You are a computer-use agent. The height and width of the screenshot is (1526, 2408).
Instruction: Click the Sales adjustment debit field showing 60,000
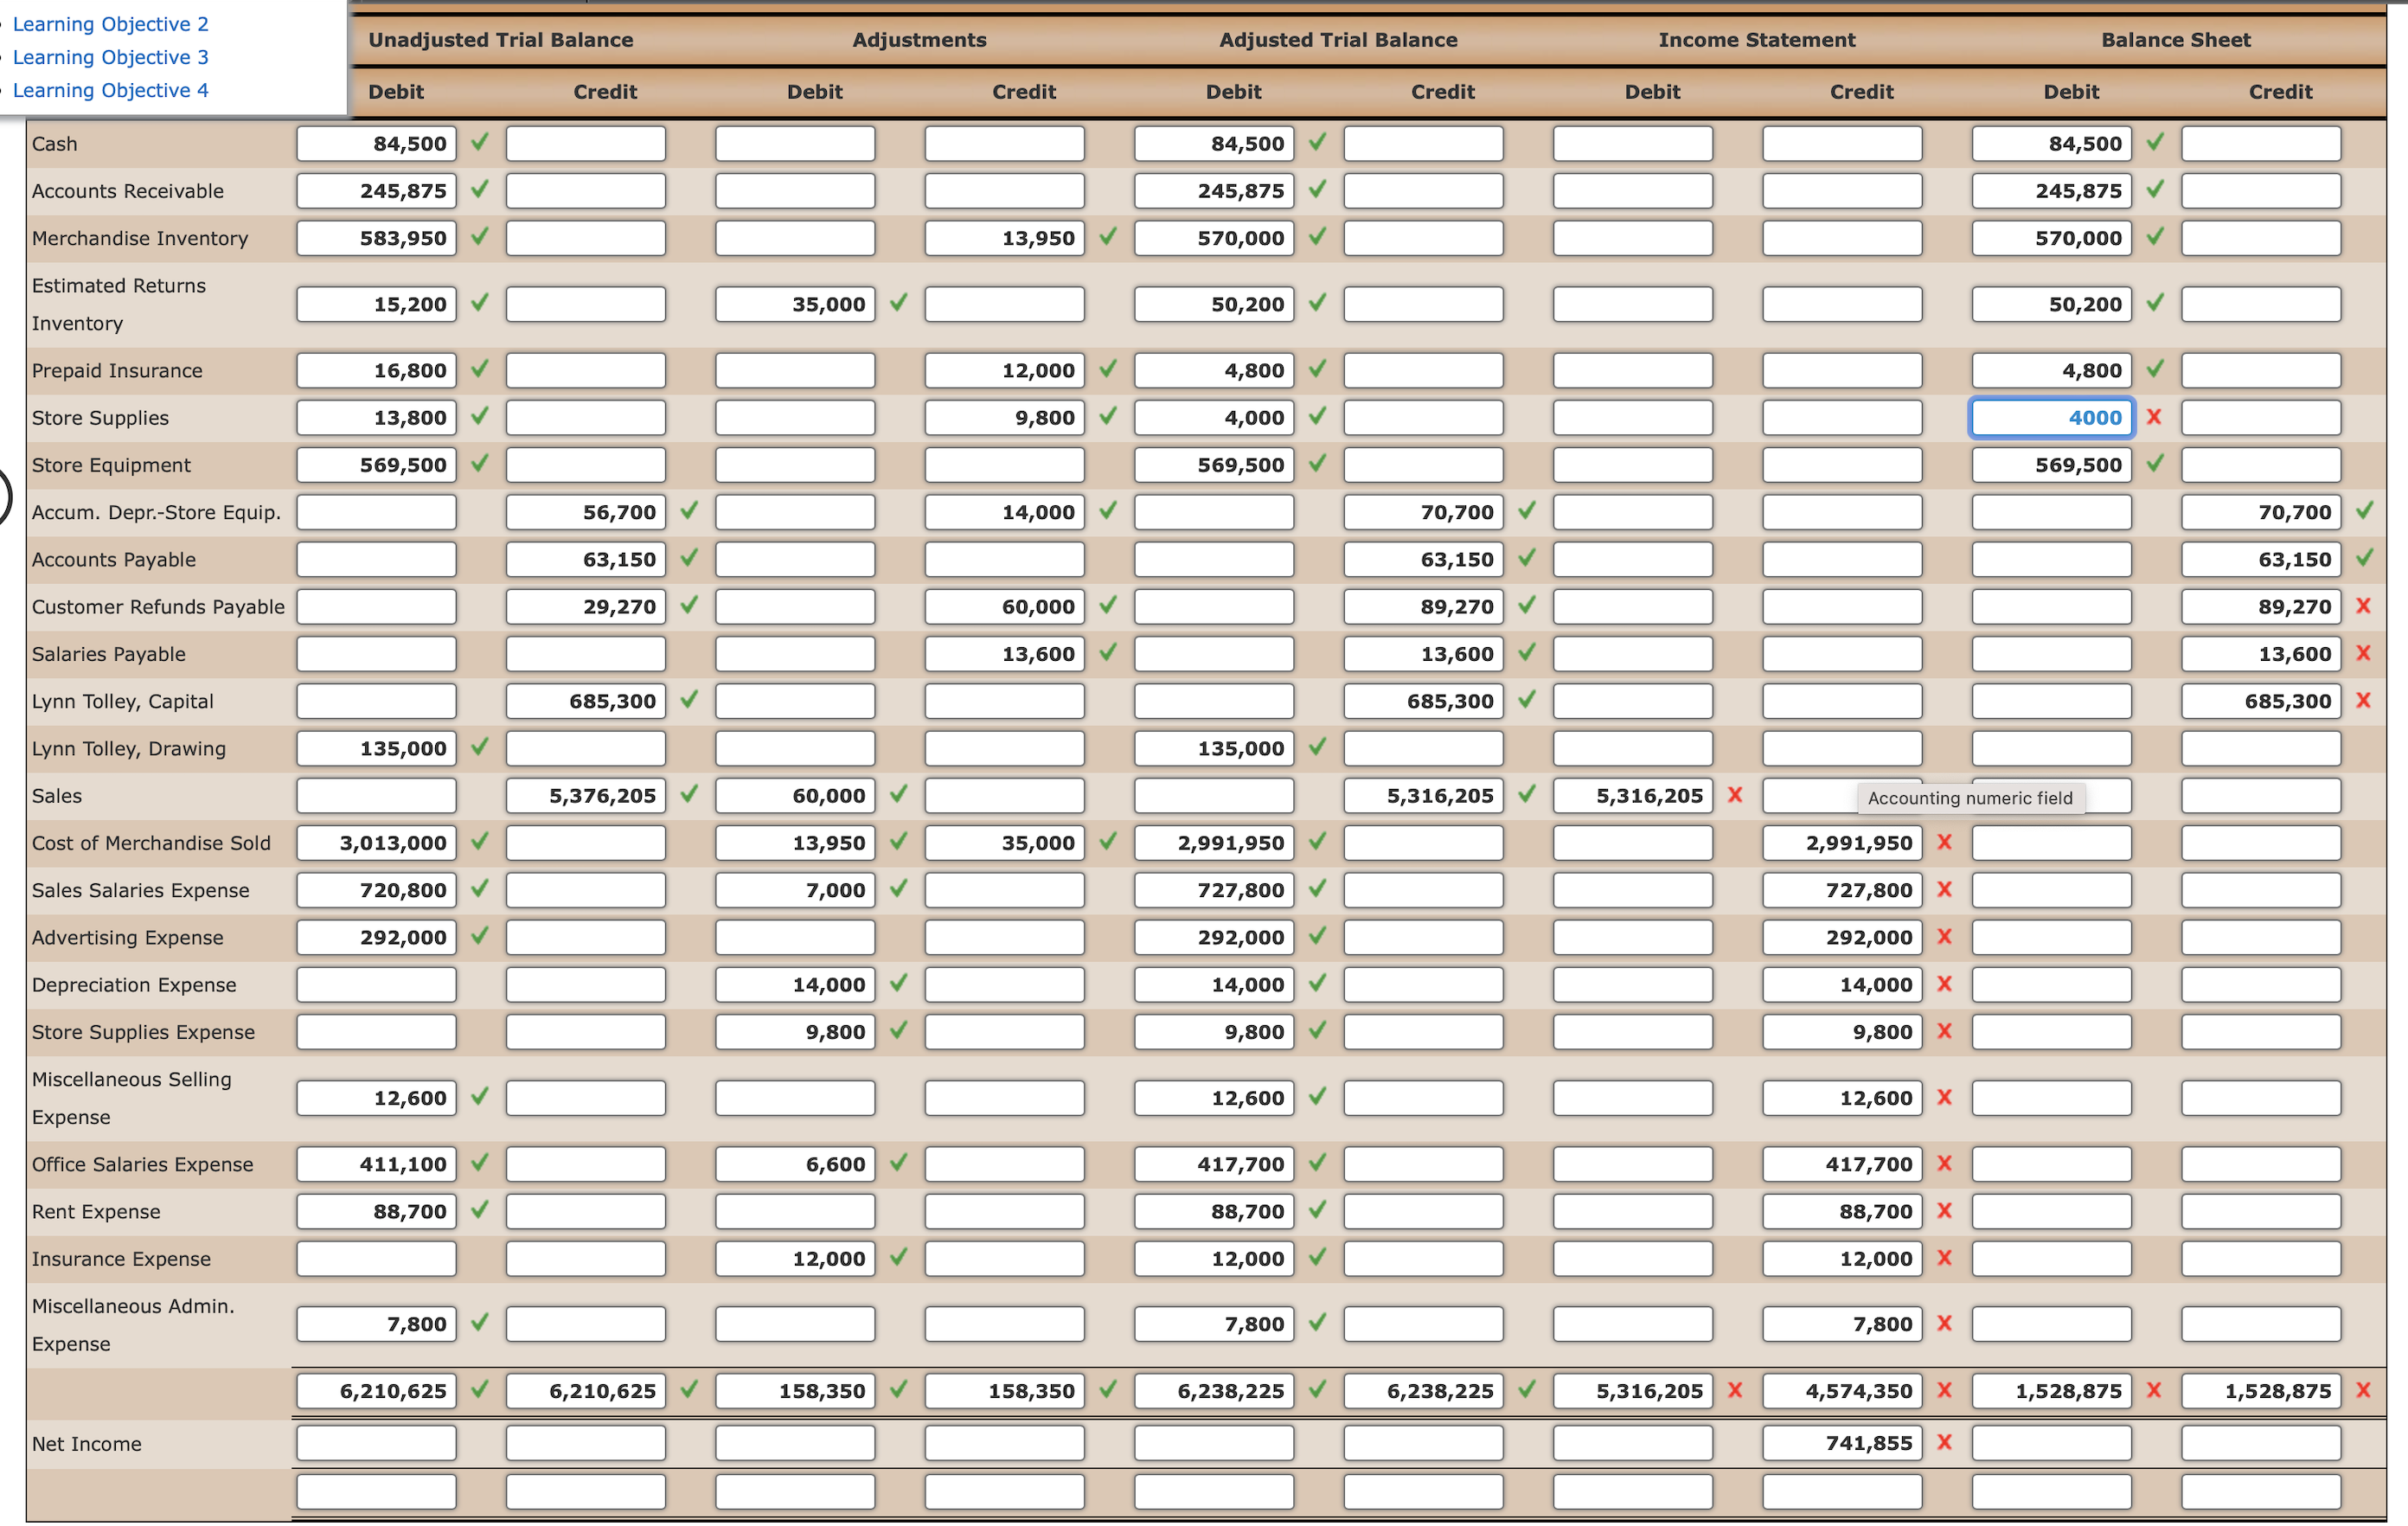coord(795,796)
